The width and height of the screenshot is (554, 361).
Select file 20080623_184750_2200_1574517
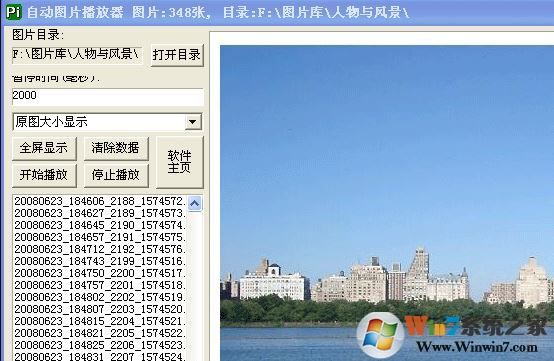100,273
